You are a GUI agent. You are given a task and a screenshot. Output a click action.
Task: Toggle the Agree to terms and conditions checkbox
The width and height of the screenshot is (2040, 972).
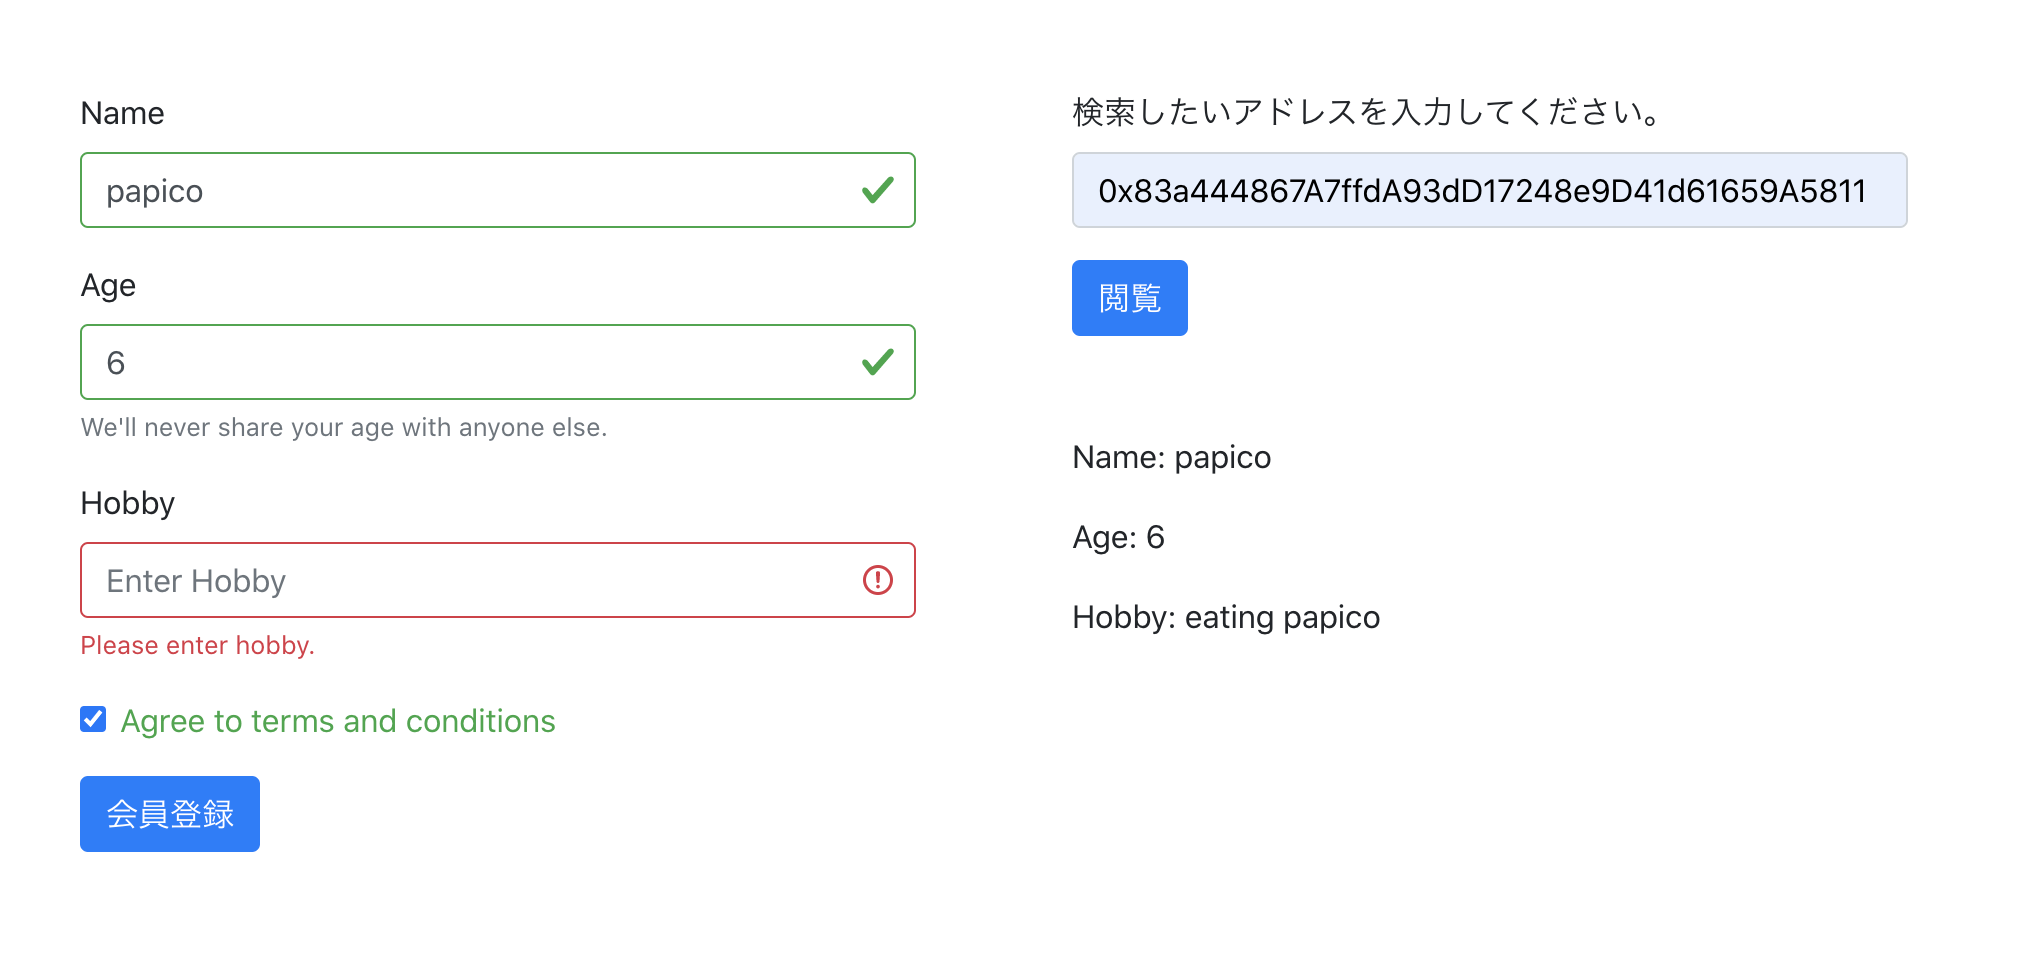coord(92,719)
